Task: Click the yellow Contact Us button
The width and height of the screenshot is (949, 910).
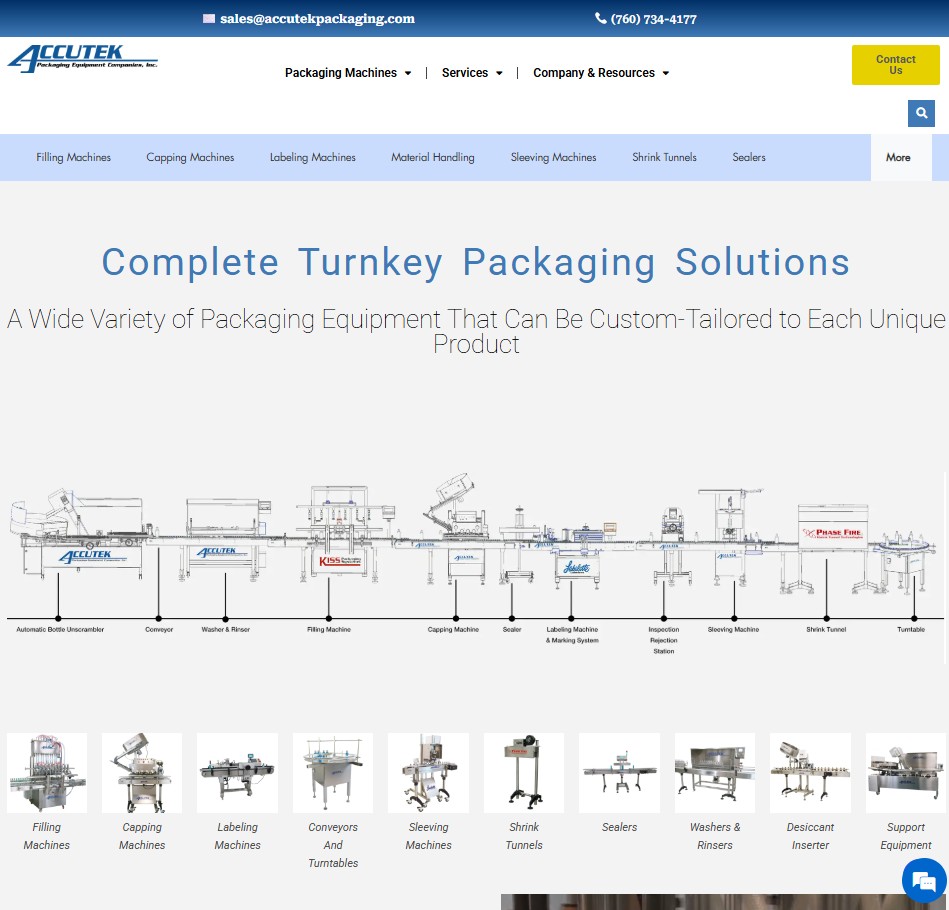Action: point(896,65)
